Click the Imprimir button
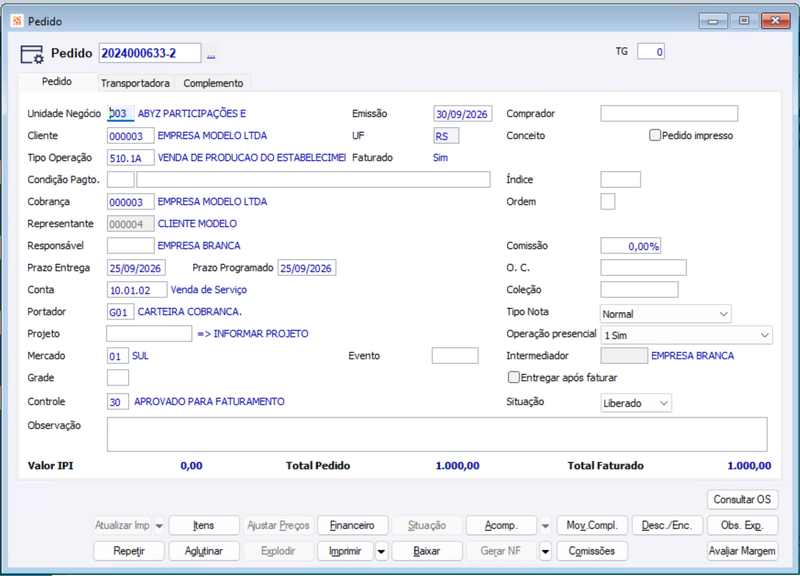Viewport: 800px width, 576px height. click(x=345, y=551)
